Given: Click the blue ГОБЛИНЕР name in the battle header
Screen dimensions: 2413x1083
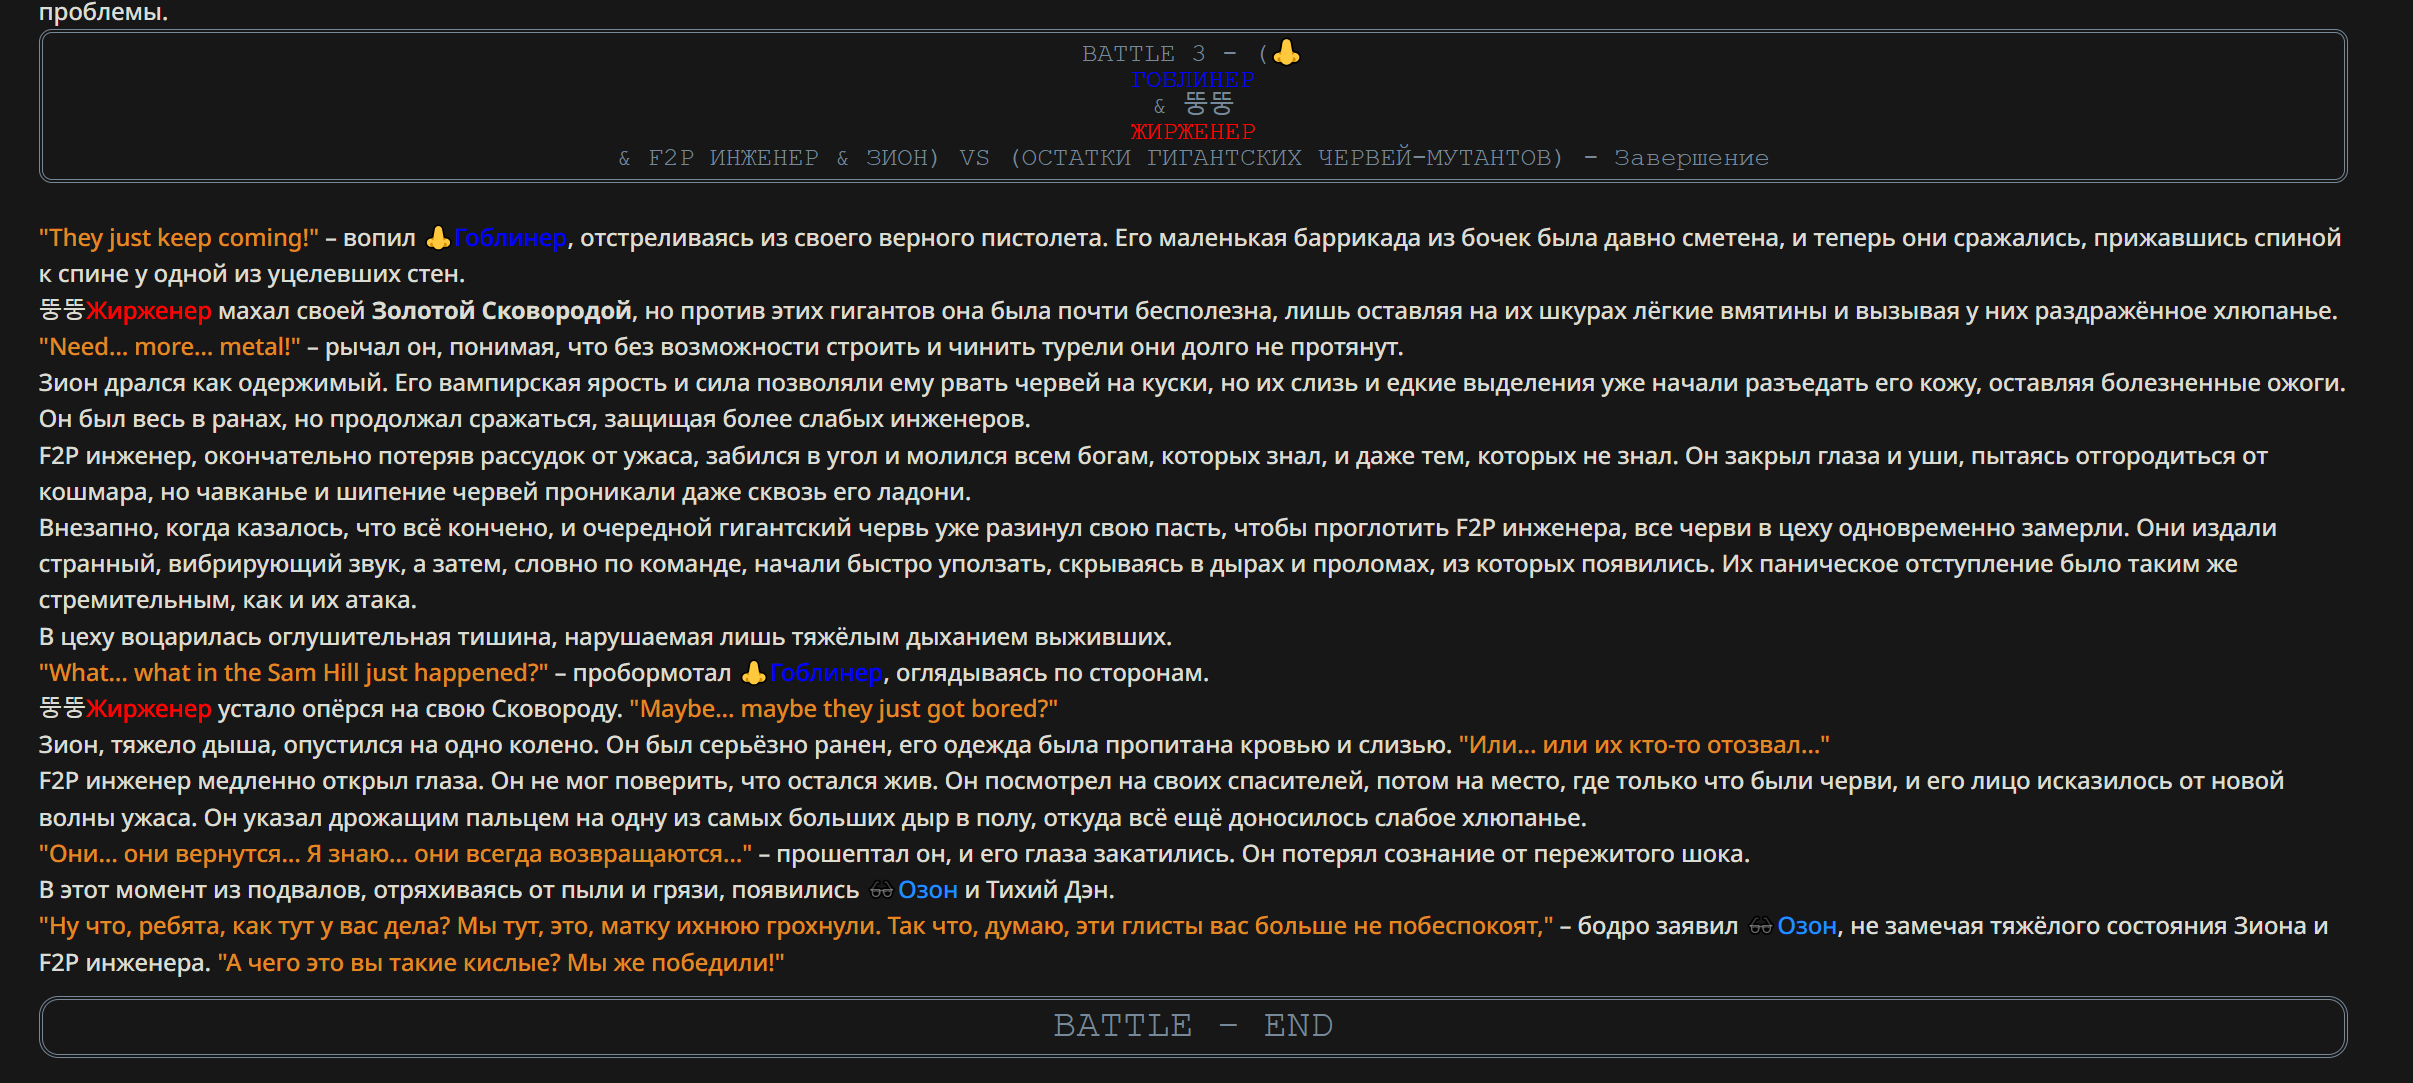Looking at the screenshot, I should (1193, 80).
